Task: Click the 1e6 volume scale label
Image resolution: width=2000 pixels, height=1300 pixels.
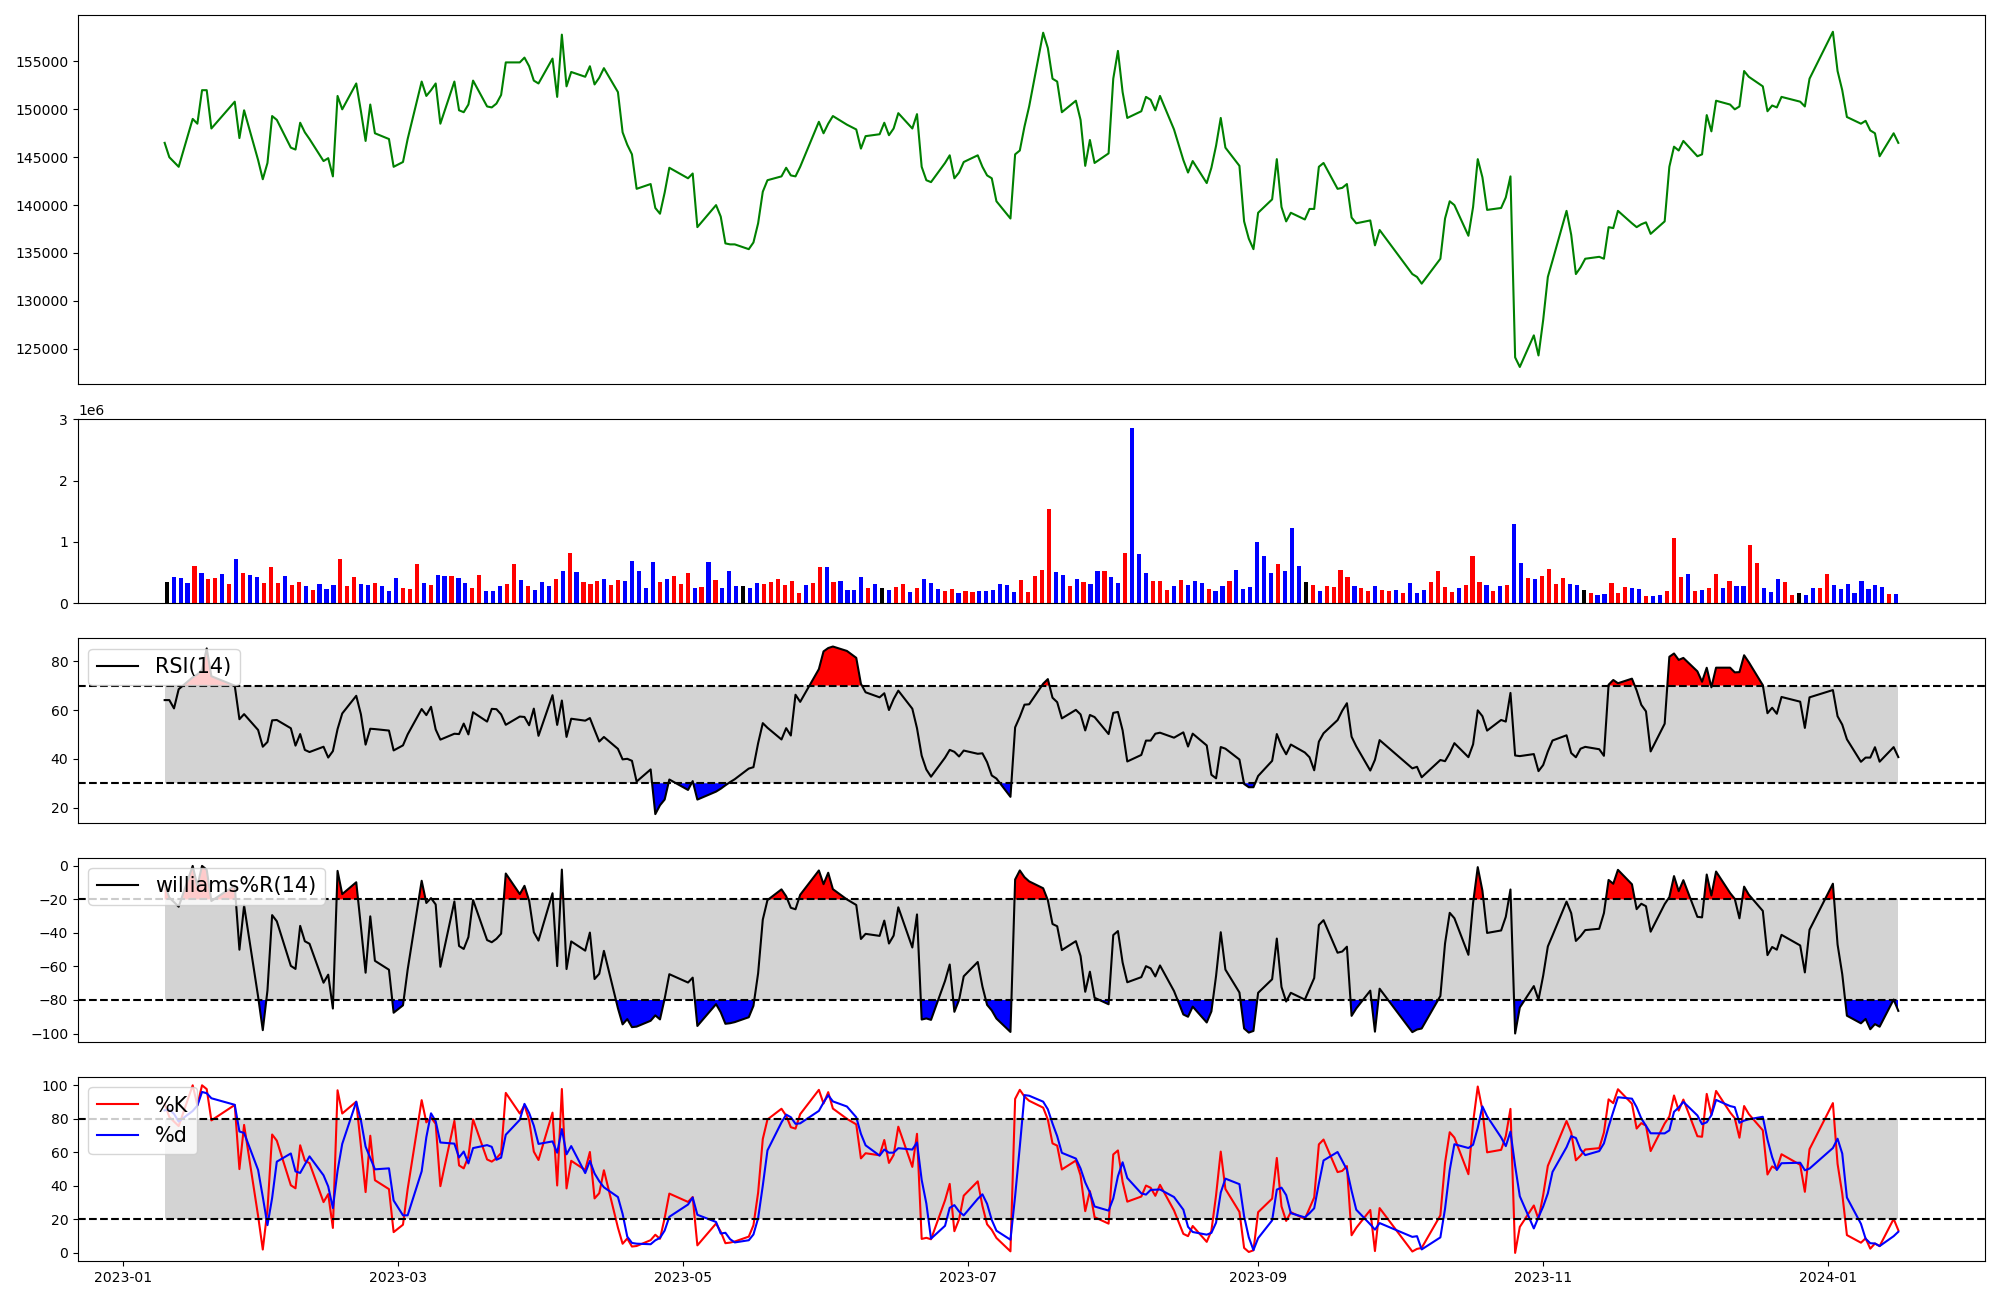Action: click(91, 411)
